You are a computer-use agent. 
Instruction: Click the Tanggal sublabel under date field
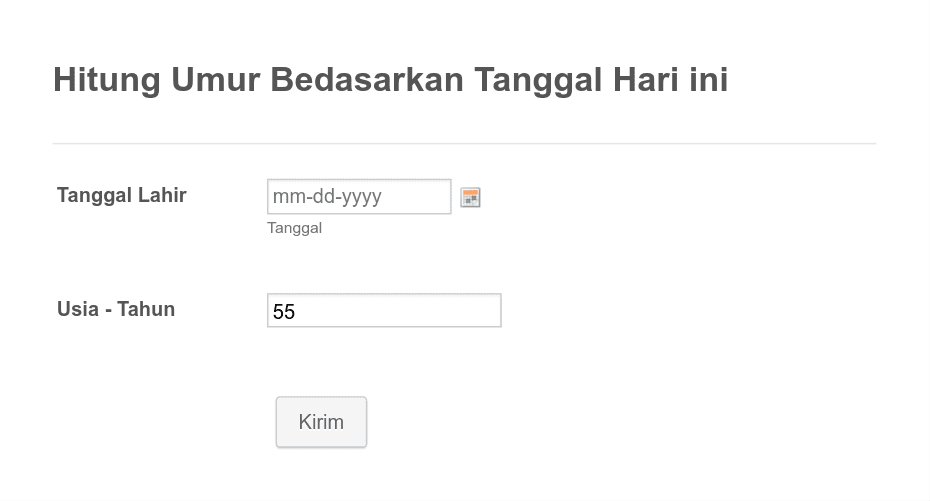click(294, 228)
